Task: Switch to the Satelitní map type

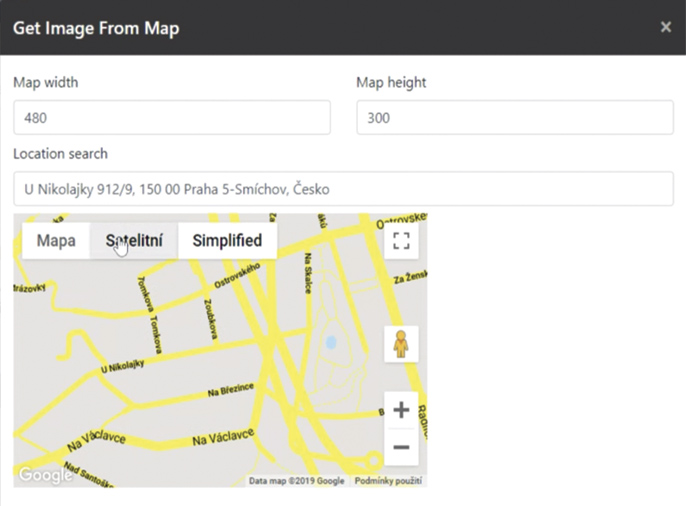Action: pyautogui.click(x=134, y=240)
